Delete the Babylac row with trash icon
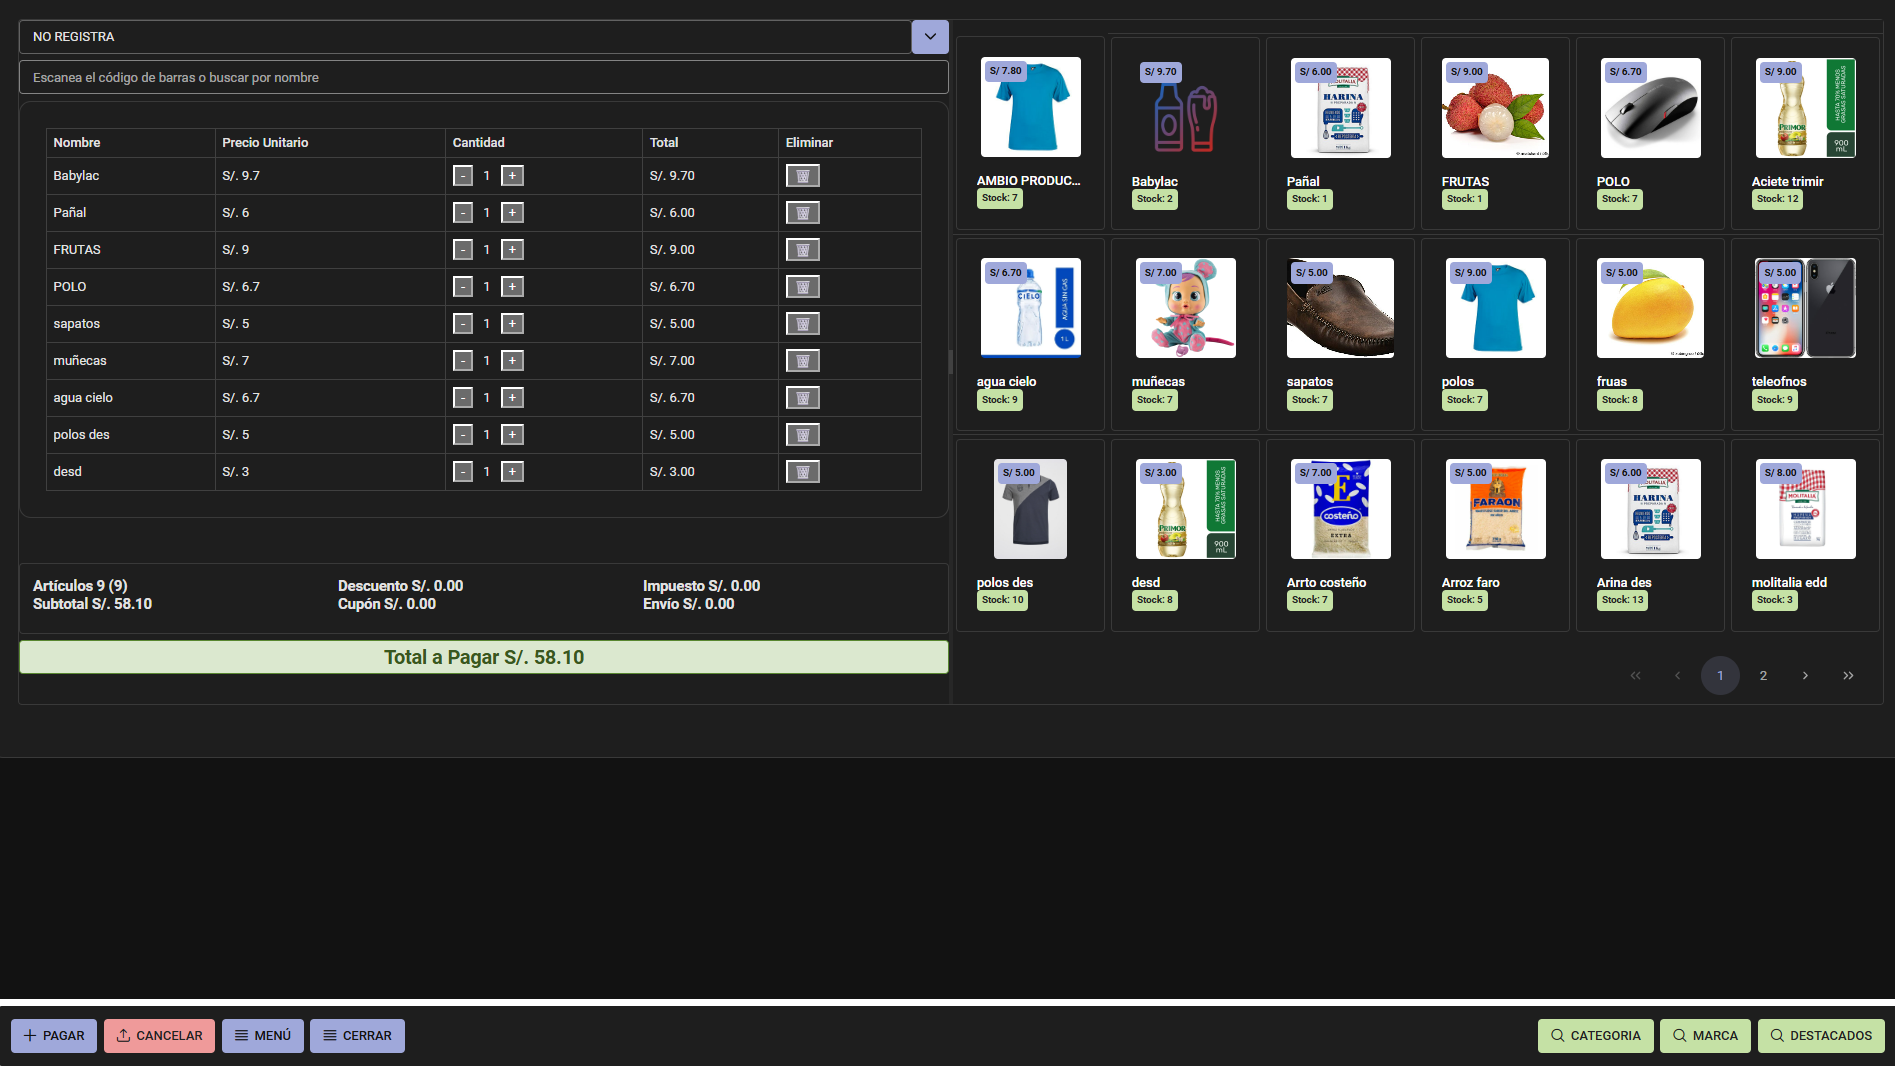The height and width of the screenshot is (1068, 1895). (802, 176)
